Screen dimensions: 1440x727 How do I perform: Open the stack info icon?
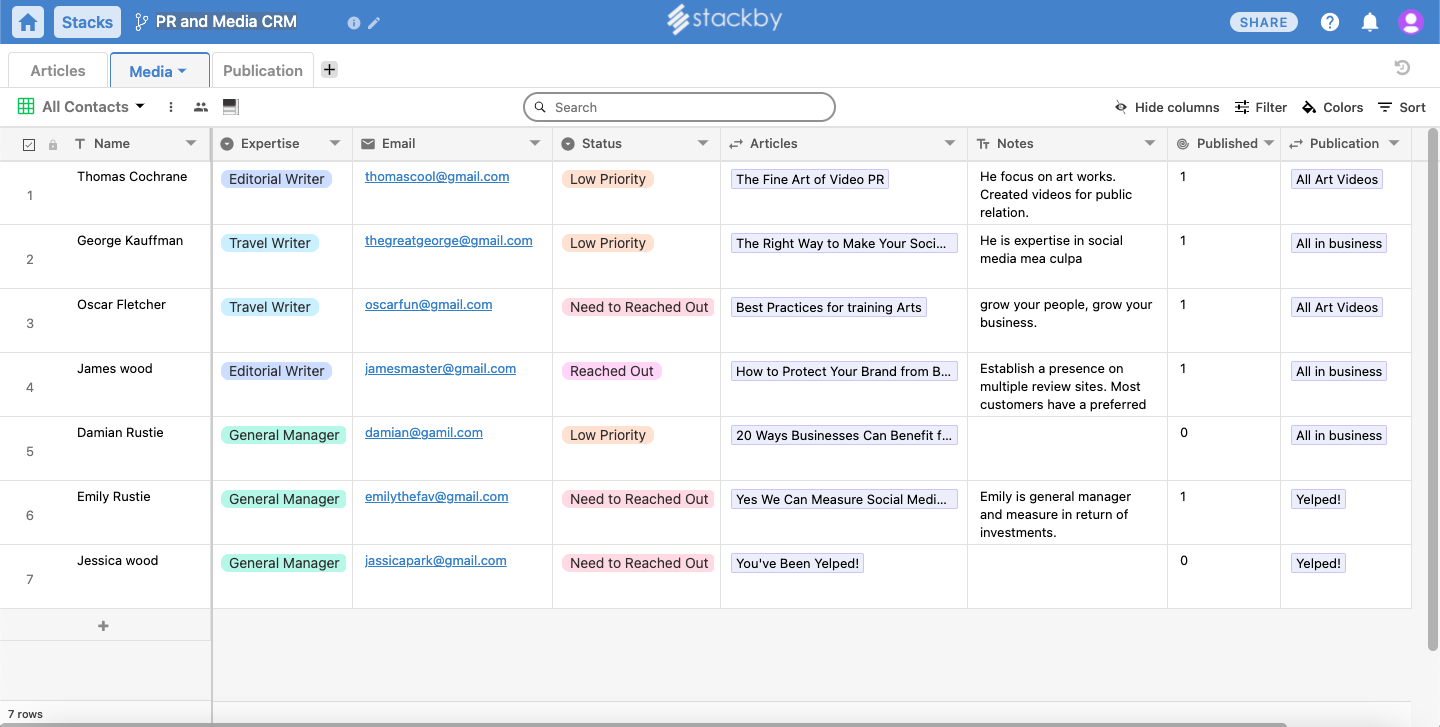353,23
